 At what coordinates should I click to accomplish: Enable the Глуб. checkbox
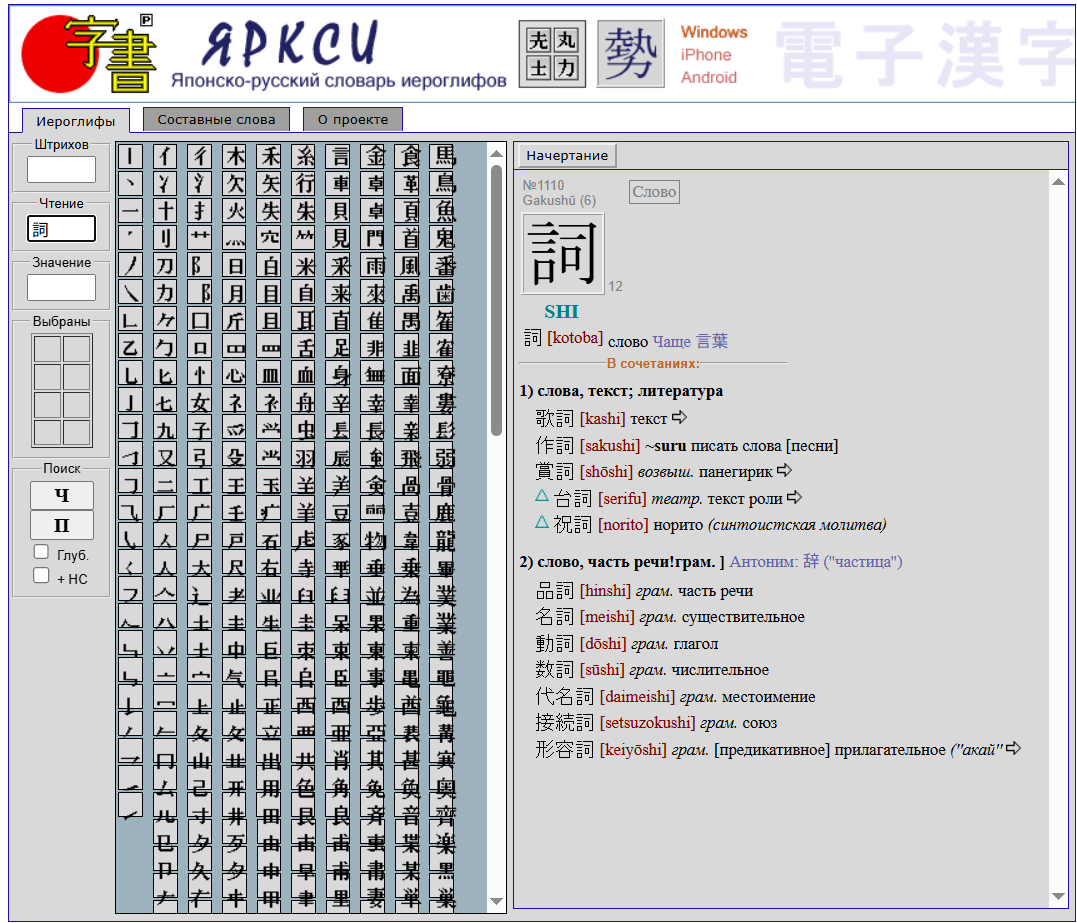pyautogui.click(x=41, y=552)
